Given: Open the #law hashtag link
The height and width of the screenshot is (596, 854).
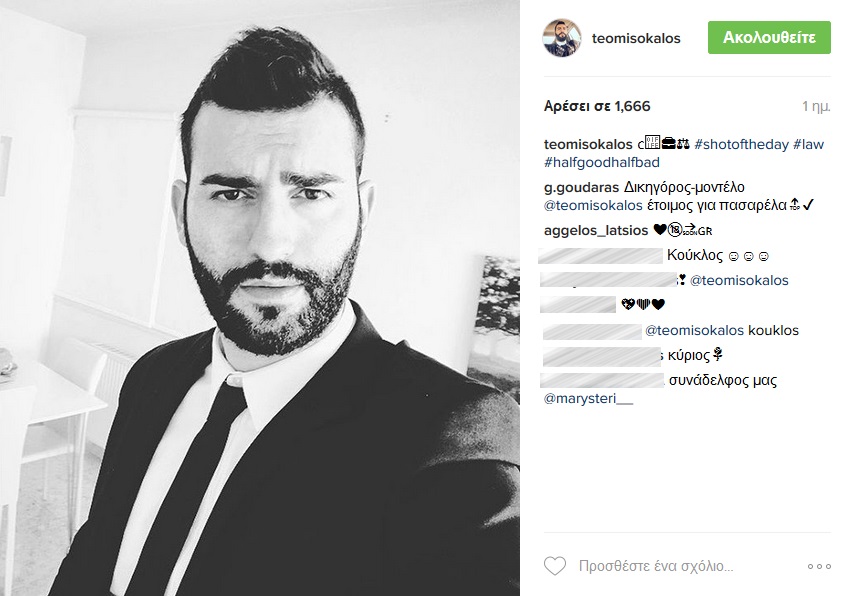Looking at the screenshot, I should coord(808,144).
